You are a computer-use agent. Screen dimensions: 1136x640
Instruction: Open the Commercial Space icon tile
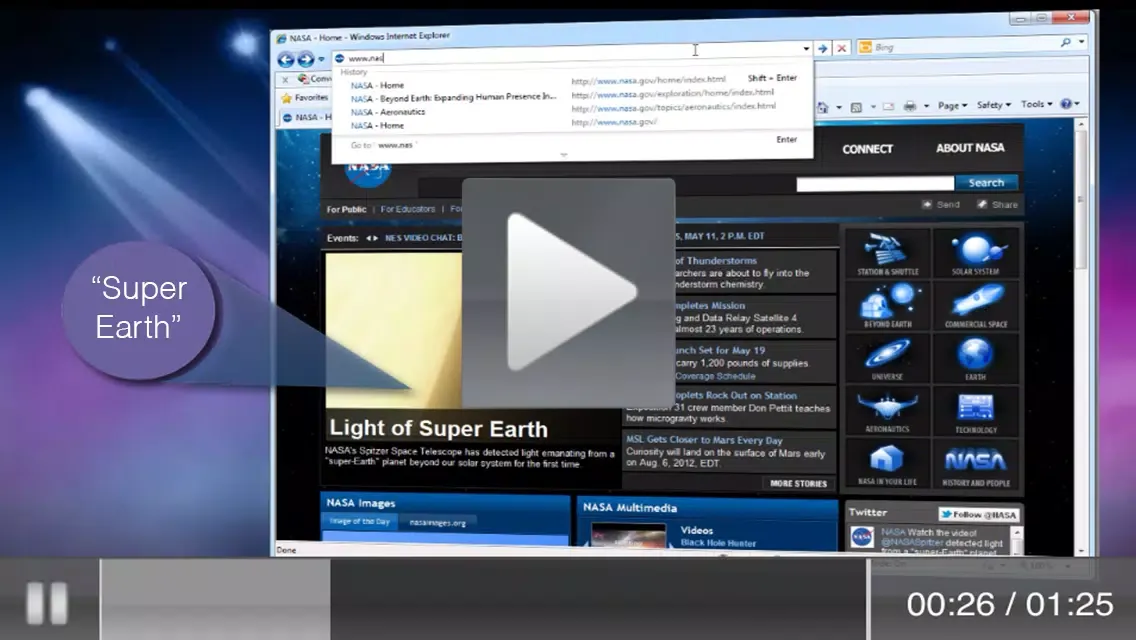976,307
